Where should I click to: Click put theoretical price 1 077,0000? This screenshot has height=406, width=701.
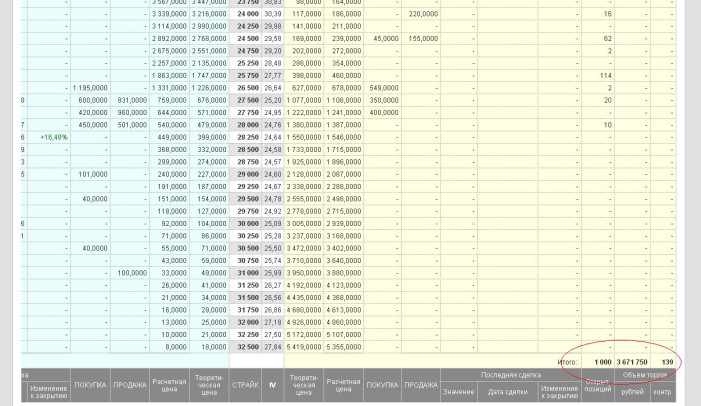(x=304, y=100)
